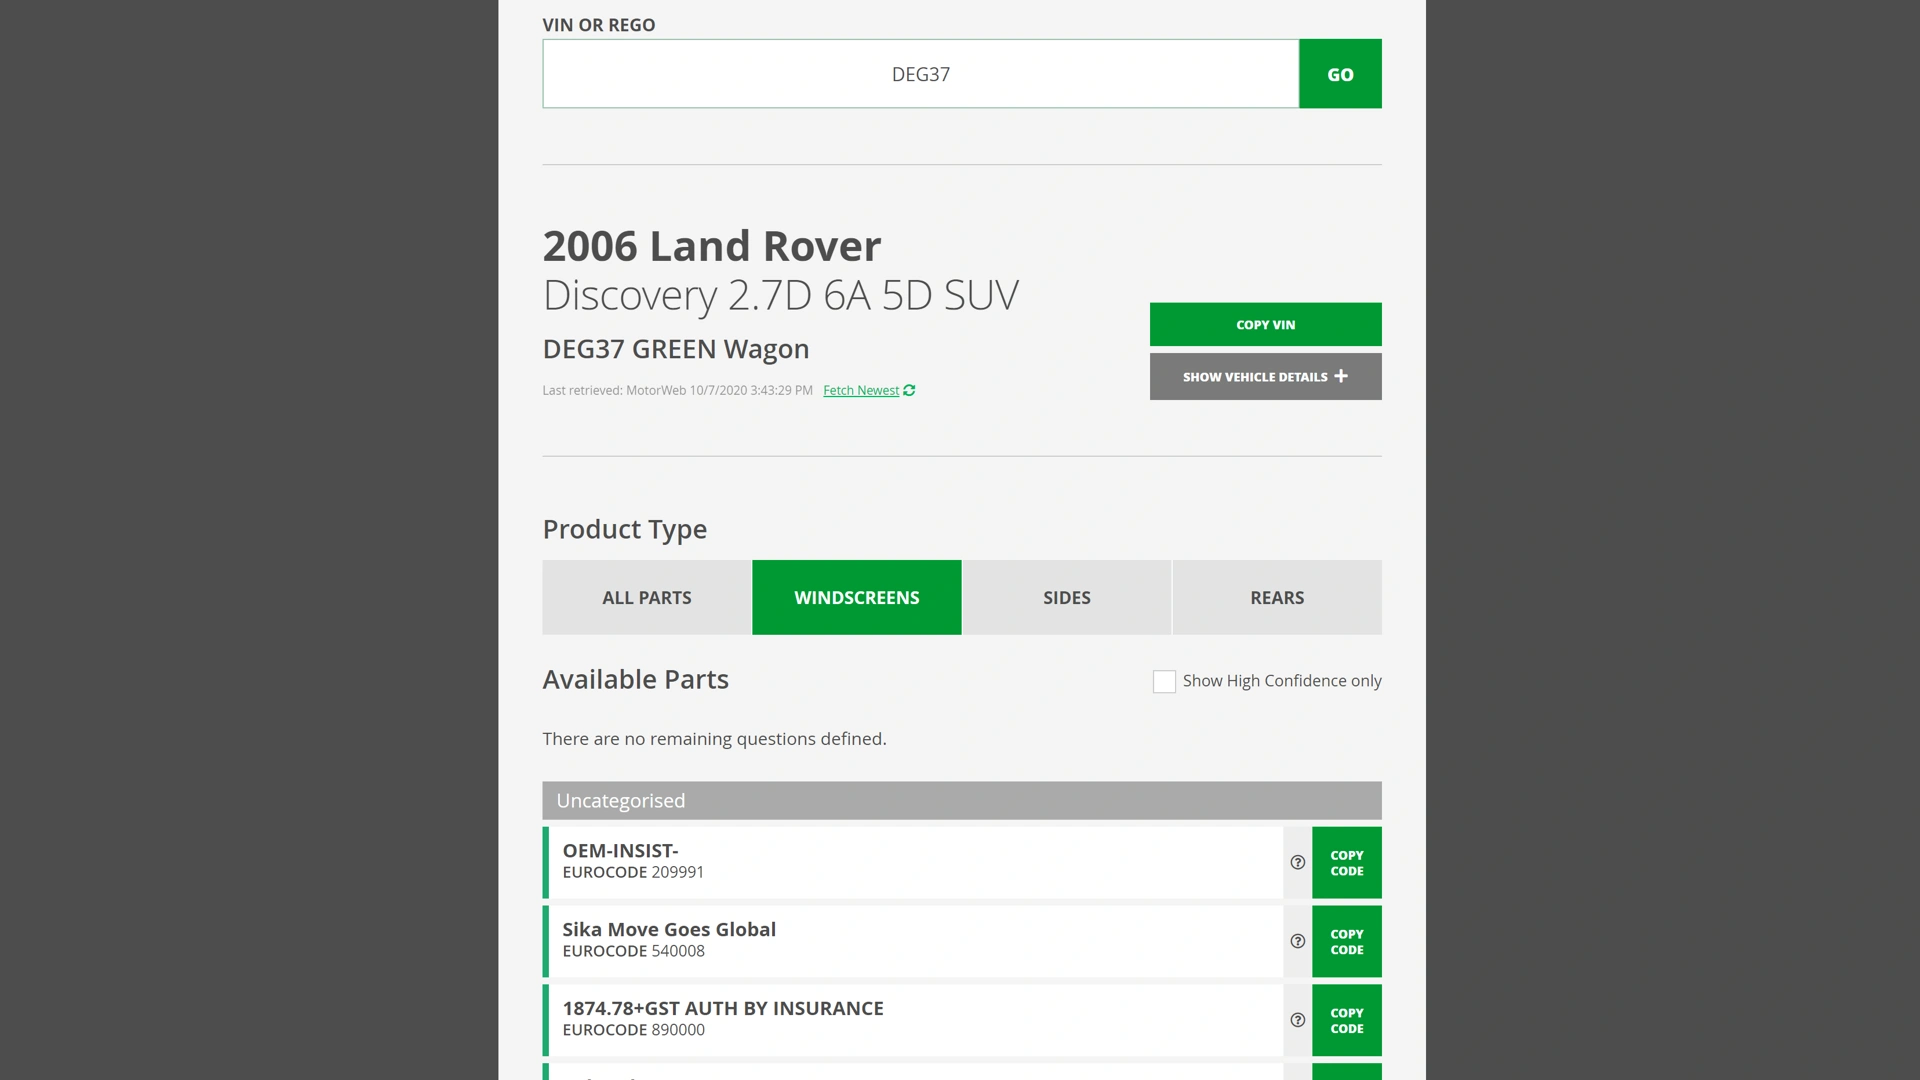Click inside the VIN OR REGO input field

[x=920, y=73]
